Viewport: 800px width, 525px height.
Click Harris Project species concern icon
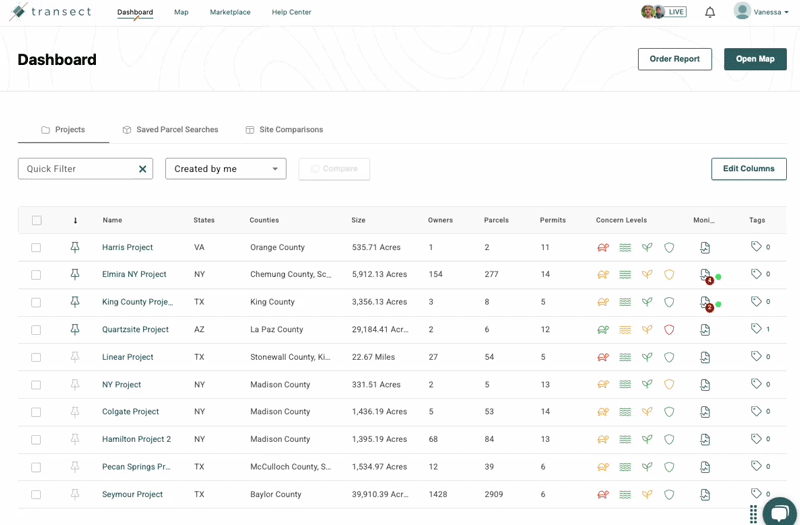[603, 248]
